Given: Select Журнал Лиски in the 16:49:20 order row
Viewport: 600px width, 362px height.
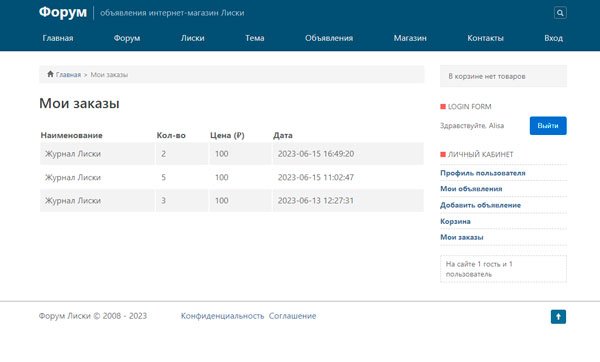Looking at the screenshot, I should tap(73, 154).
